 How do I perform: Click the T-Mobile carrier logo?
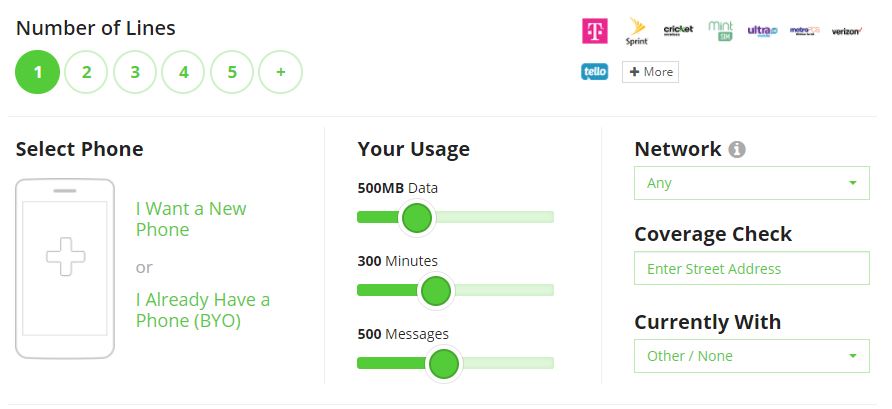[594, 31]
